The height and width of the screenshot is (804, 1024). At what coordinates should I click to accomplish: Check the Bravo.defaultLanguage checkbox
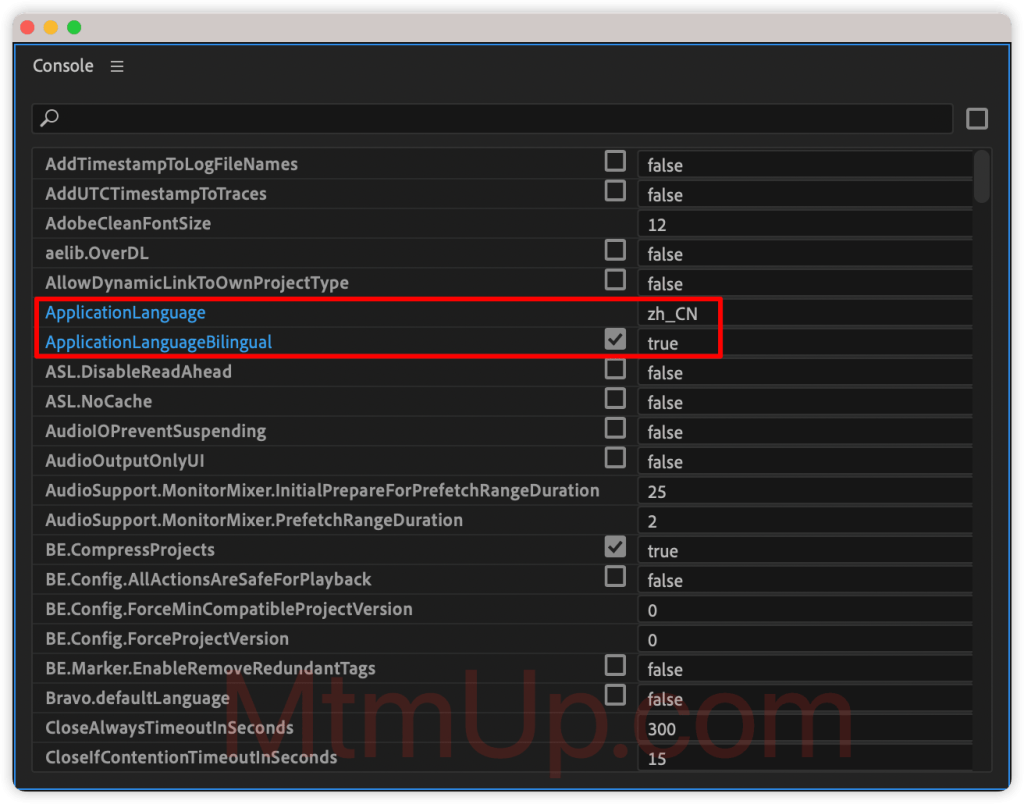click(615, 695)
